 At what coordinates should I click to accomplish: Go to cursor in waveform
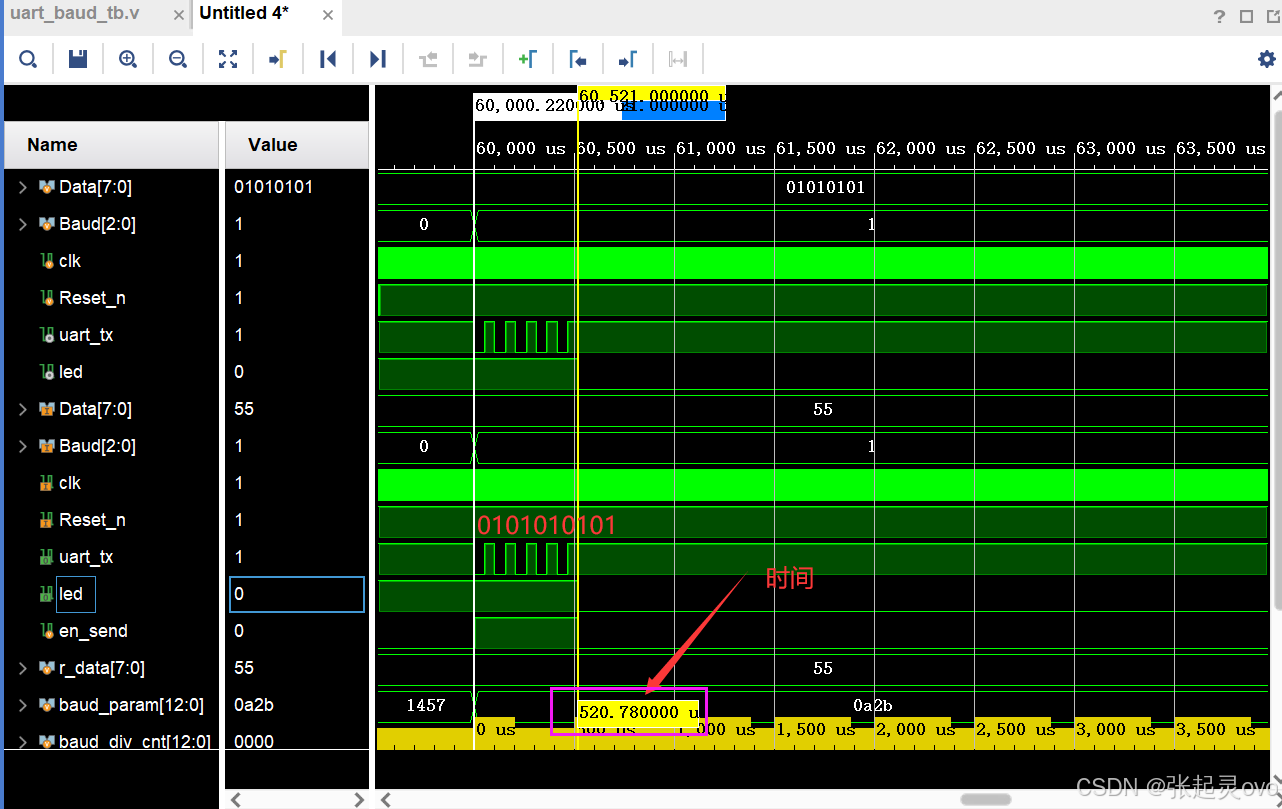(x=278, y=60)
